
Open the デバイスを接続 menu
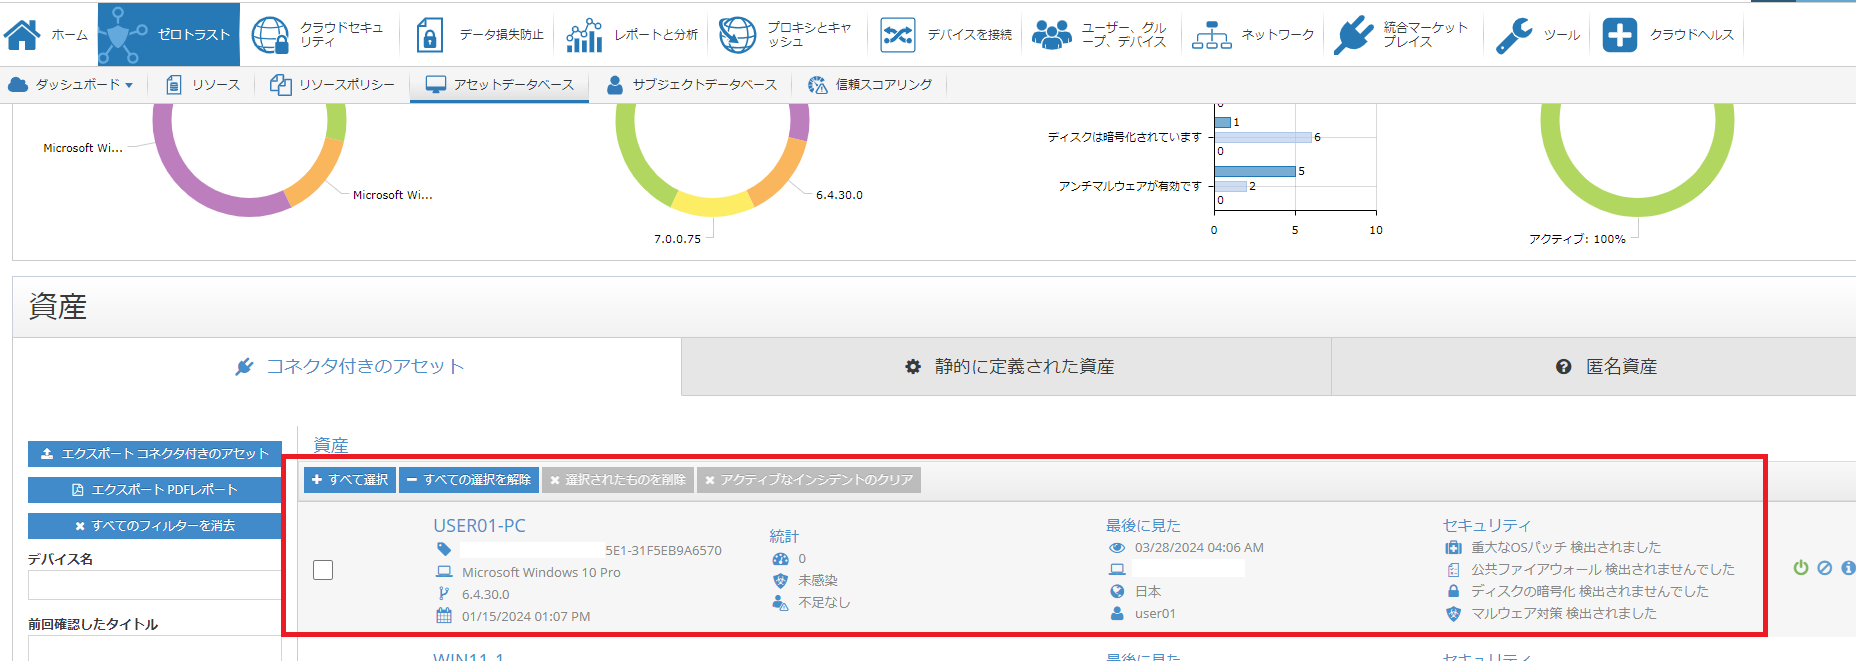pos(945,34)
